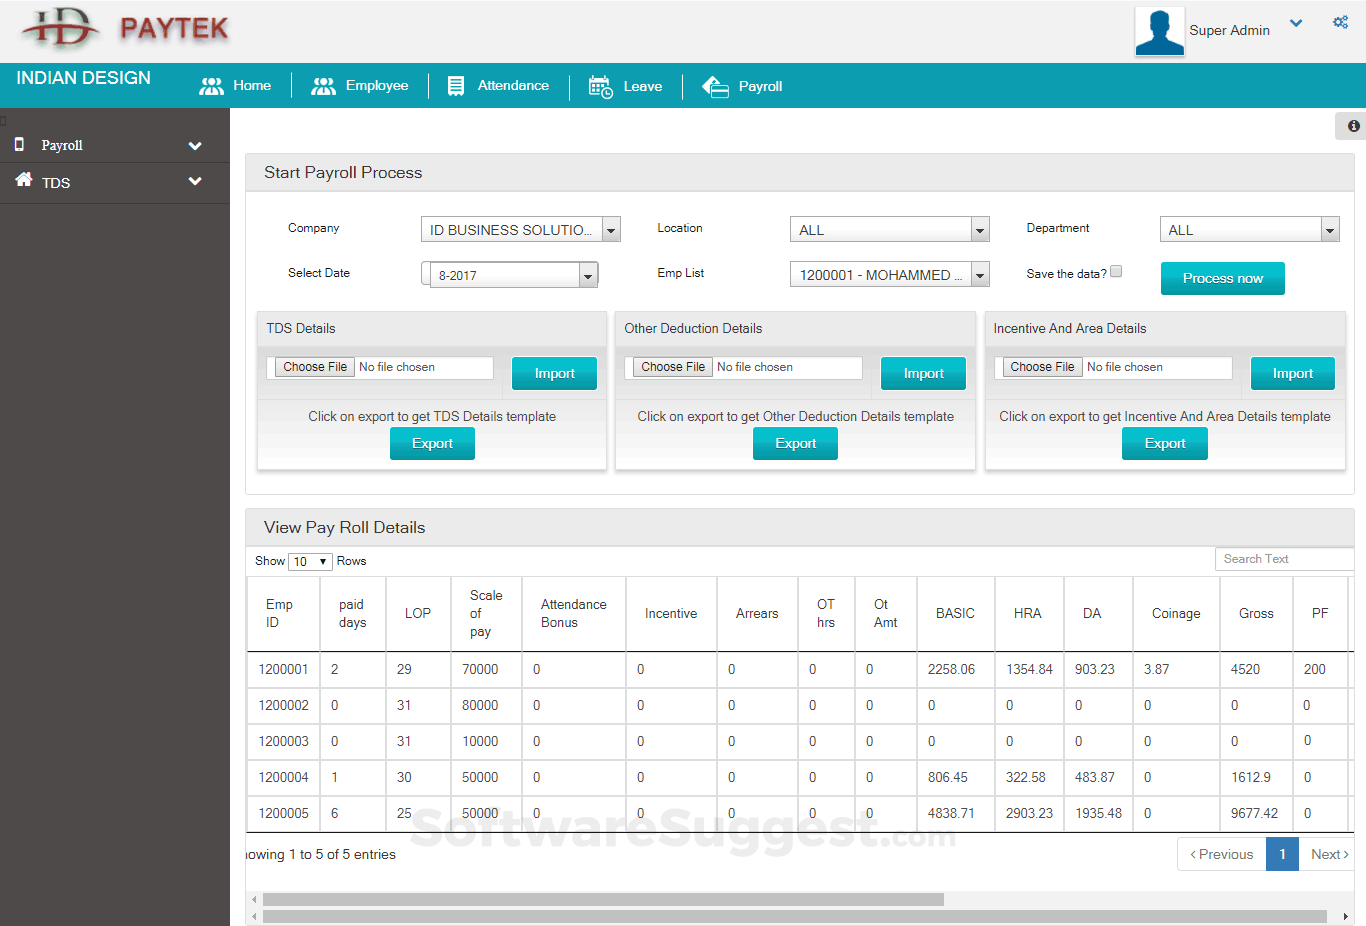Image resolution: width=1366 pixels, height=926 pixels.
Task: Click the Super Admin avatar image
Action: pyautogui.click(x=1159, y=31)
